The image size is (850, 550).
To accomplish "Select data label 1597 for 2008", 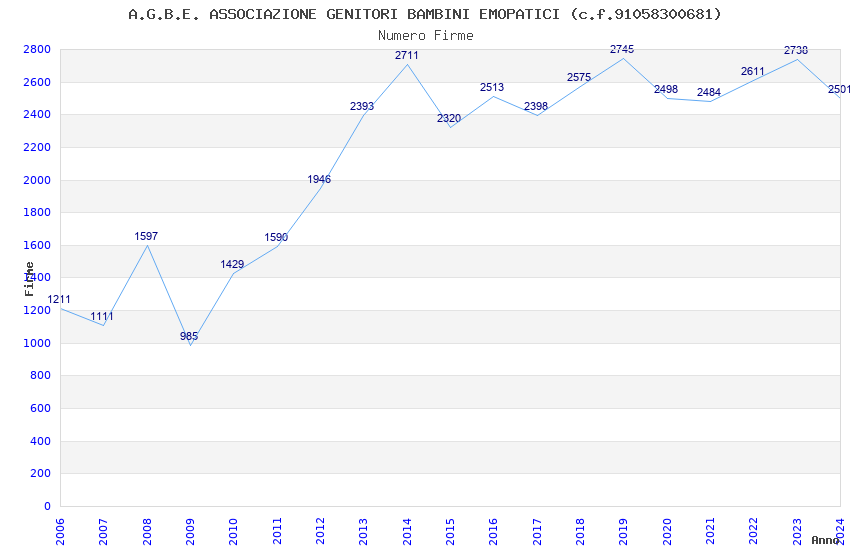I will tap(146, 236).
